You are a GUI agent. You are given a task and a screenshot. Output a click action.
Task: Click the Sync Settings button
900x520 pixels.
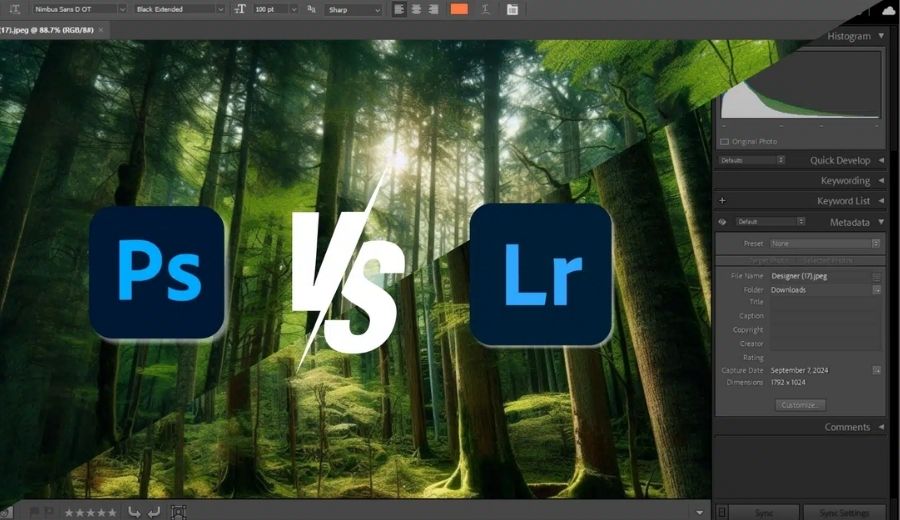pos(844,512)
